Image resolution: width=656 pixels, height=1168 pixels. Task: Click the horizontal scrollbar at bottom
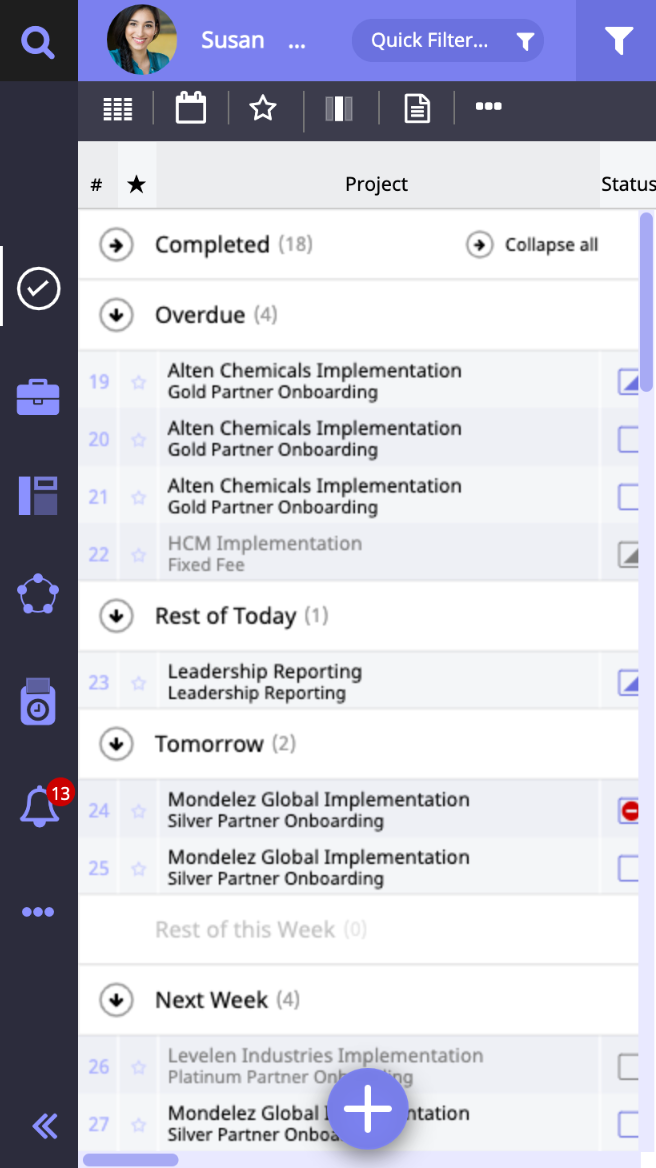pos(130,1160)
